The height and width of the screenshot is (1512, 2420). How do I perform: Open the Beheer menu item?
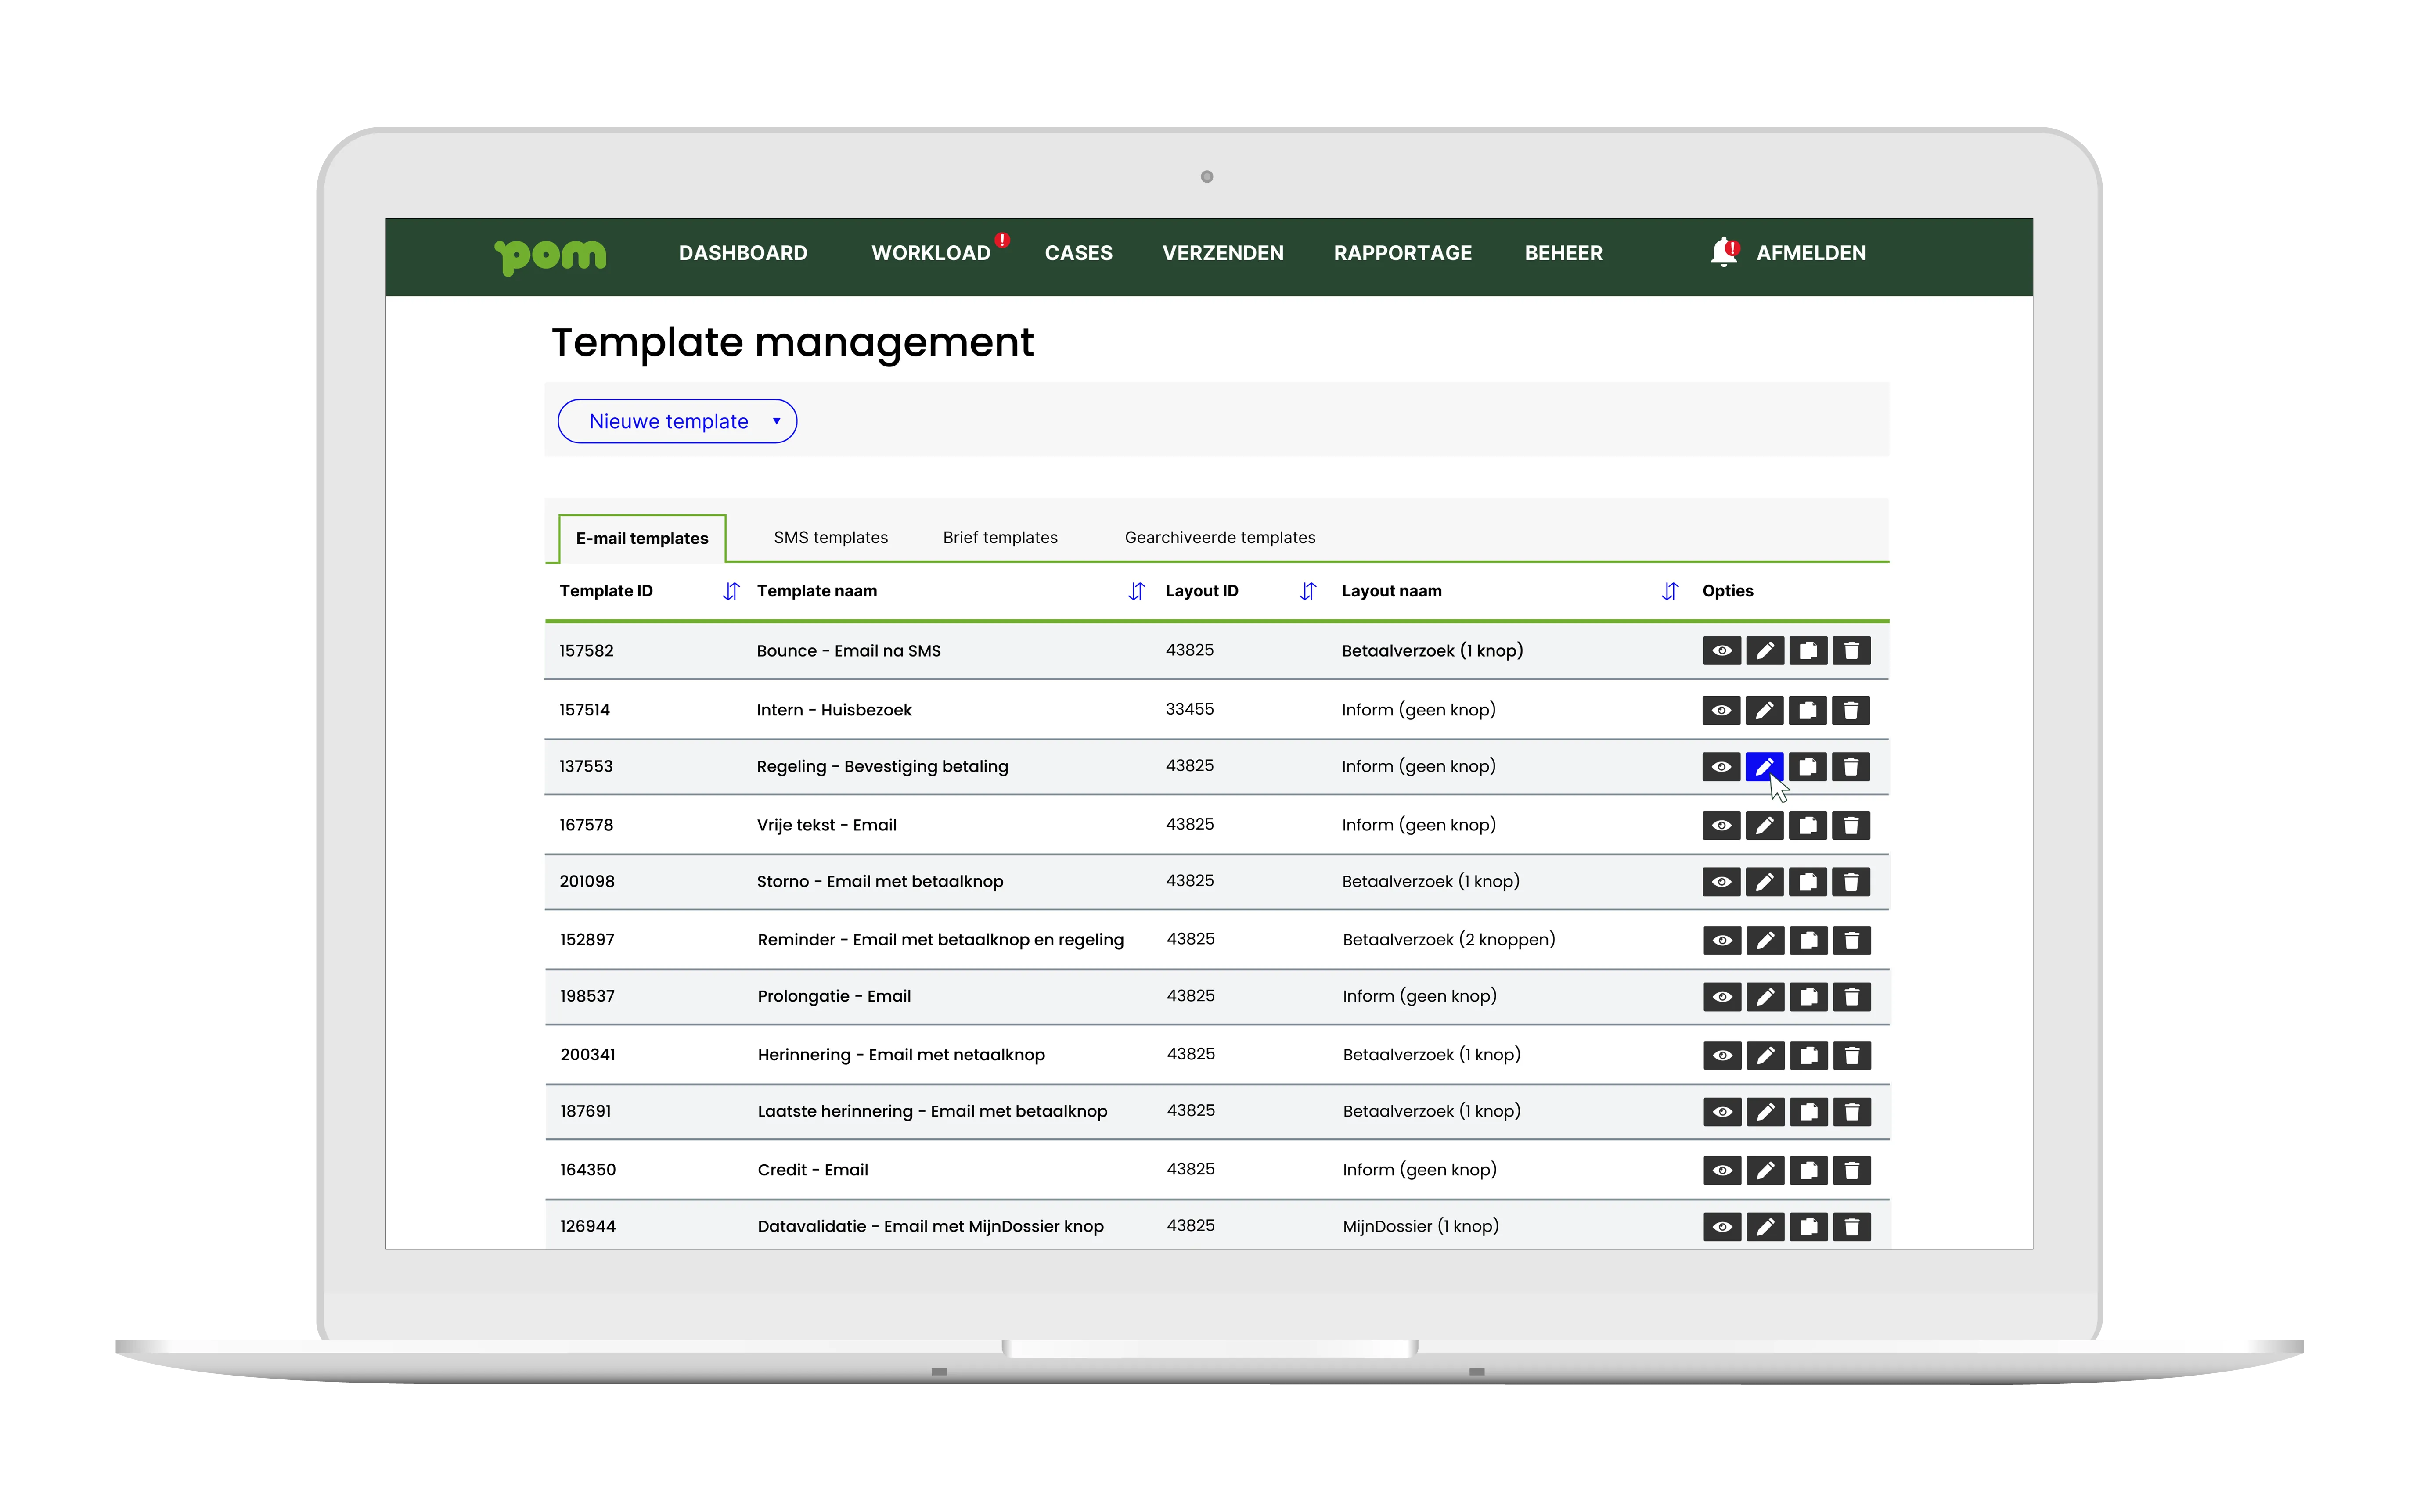point(1564,253)
